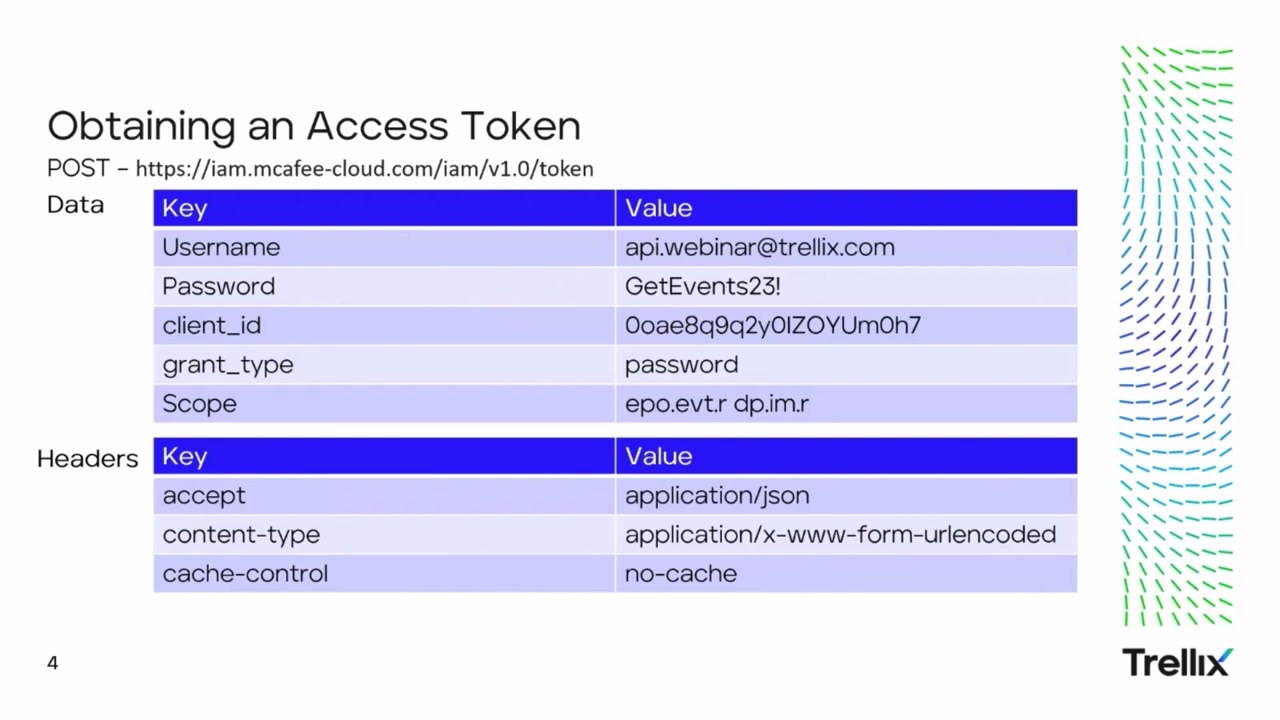This screenshot has height=720, width=1280.
Task: Click the Headers table 'Key' header
Action: [185, 456]
